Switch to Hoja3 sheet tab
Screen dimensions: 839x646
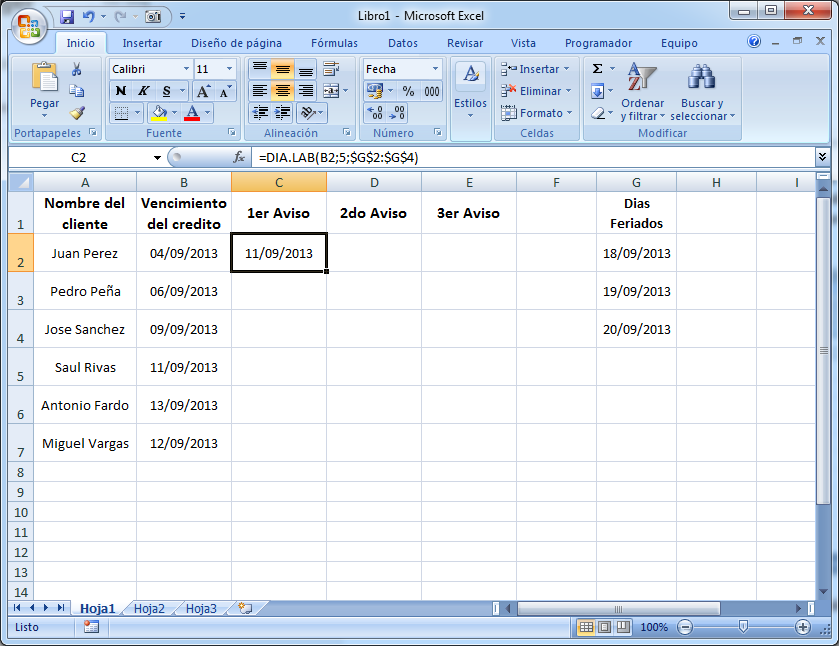tap(201, 609)
